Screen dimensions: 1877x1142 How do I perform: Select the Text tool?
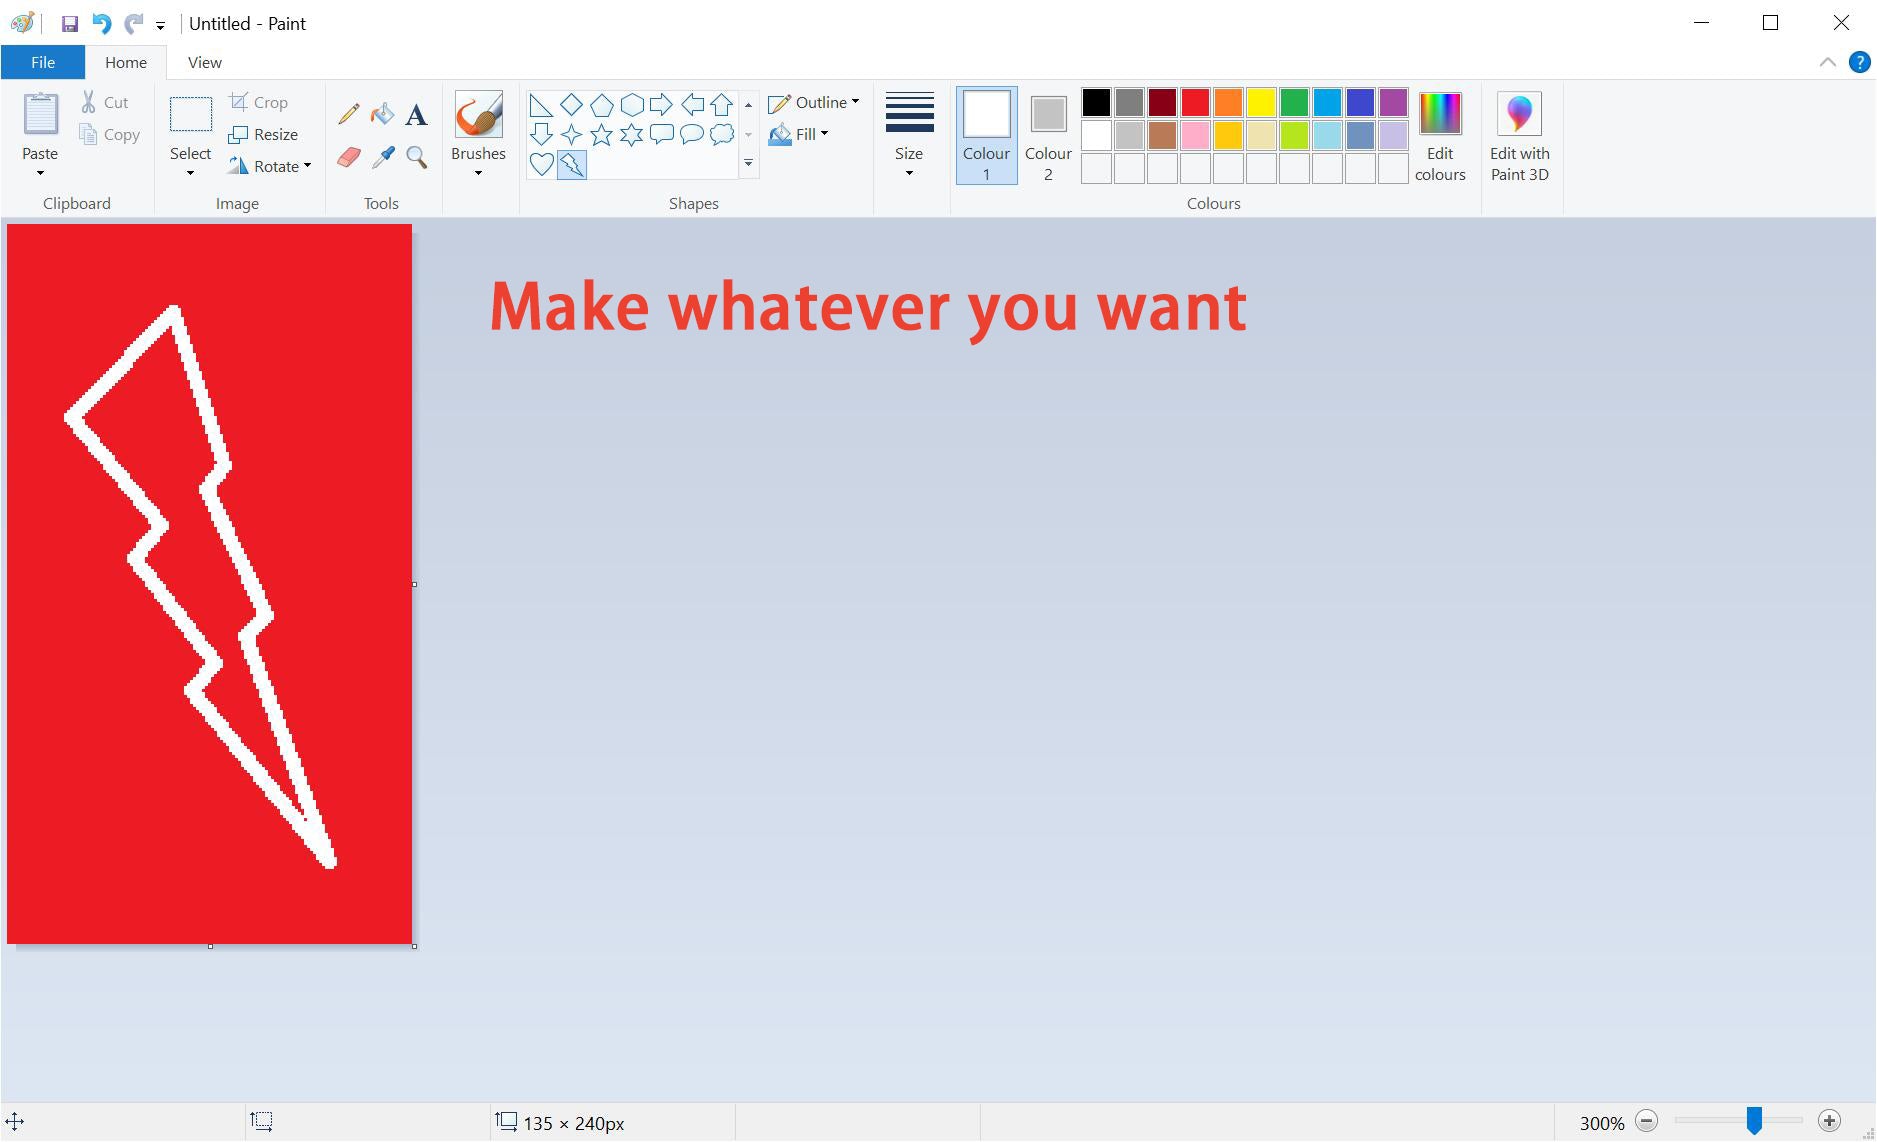416,115
